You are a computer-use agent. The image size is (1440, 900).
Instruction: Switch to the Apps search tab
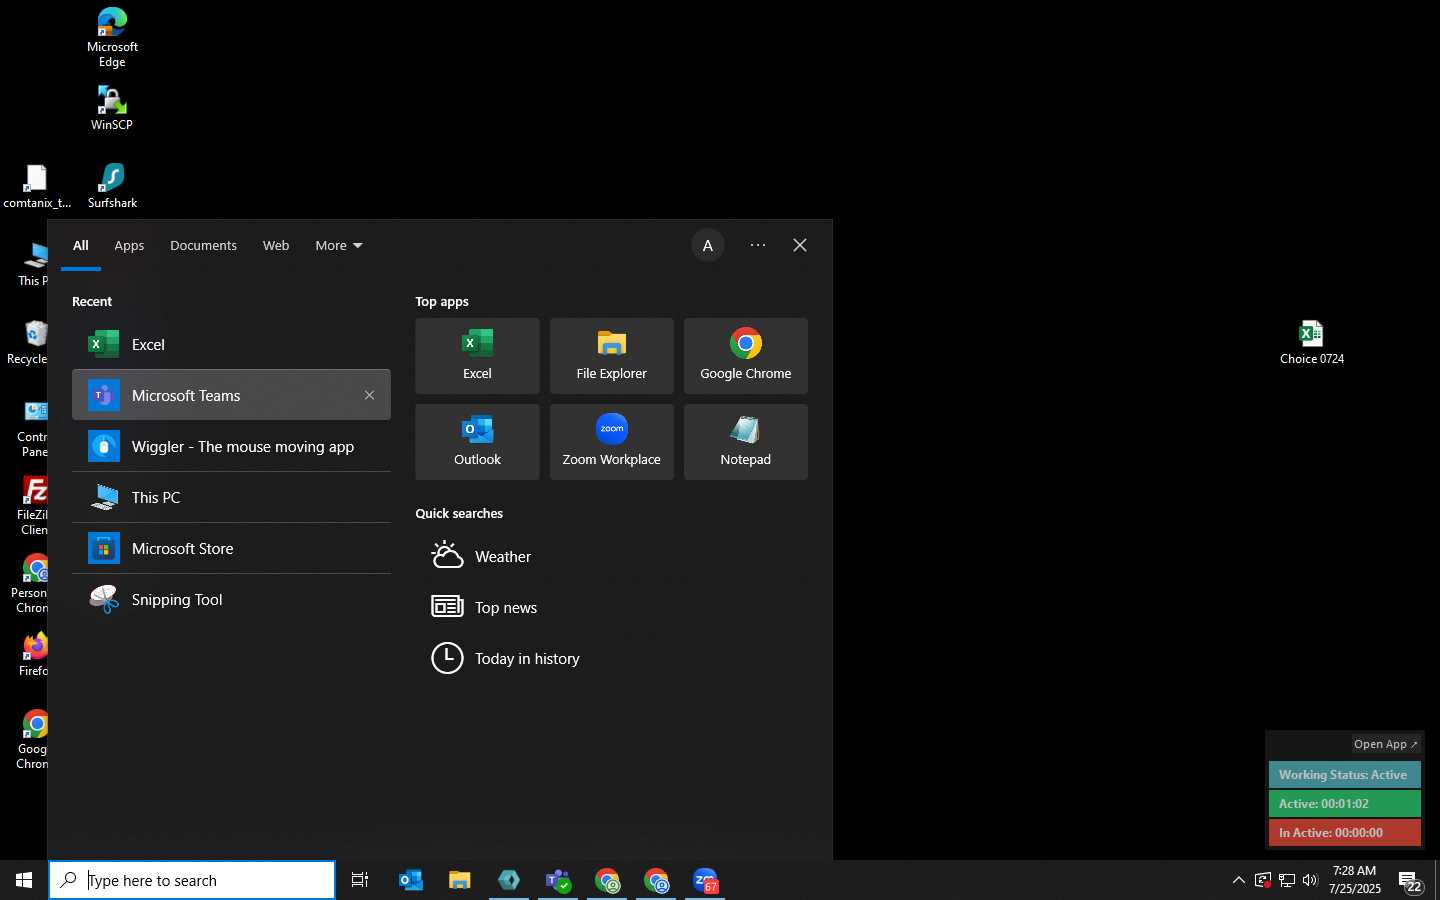click(x=129, y=246)
